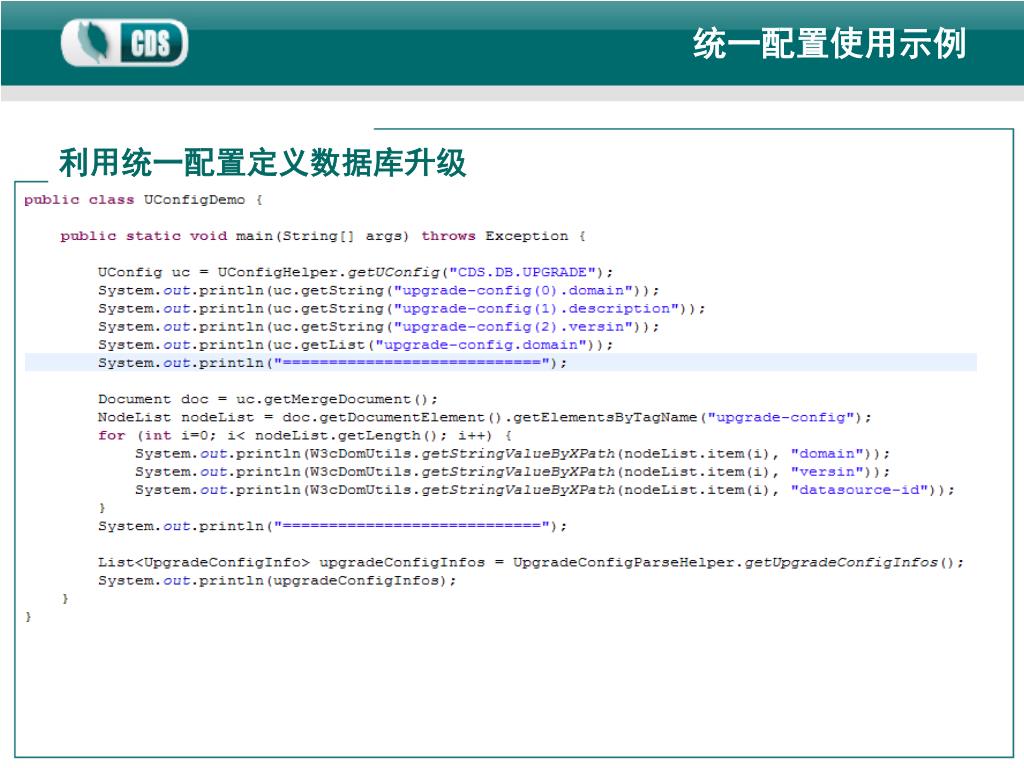Click the line with uc.getMergeDocument()

pyautogui.click(x=268, y=399)
